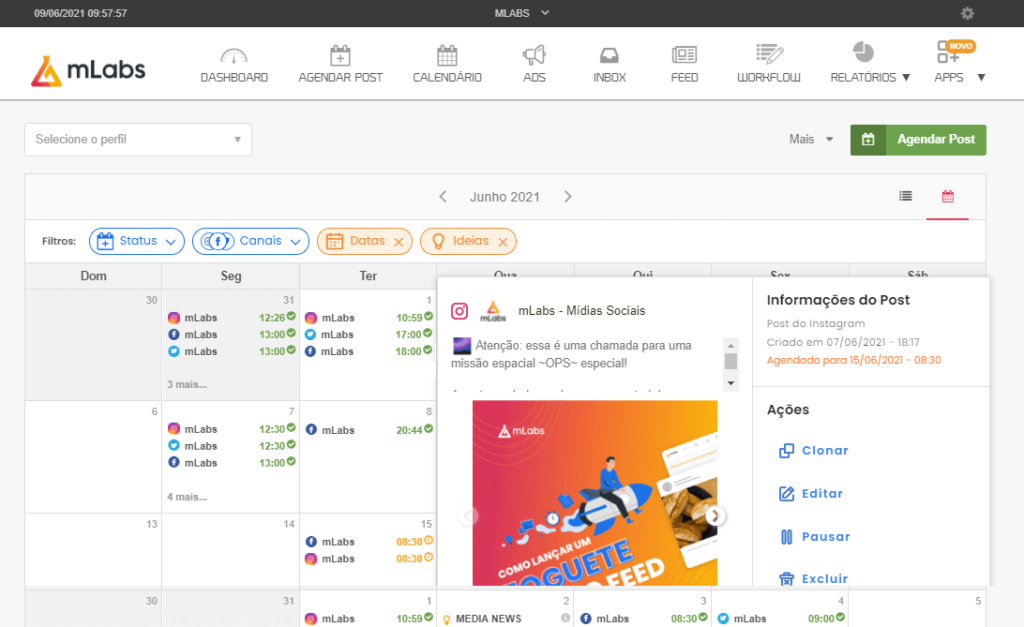This screenshot has width=1024, height=627.
Task: Click caption scrollbar up arrow
Action: [731, 346]
